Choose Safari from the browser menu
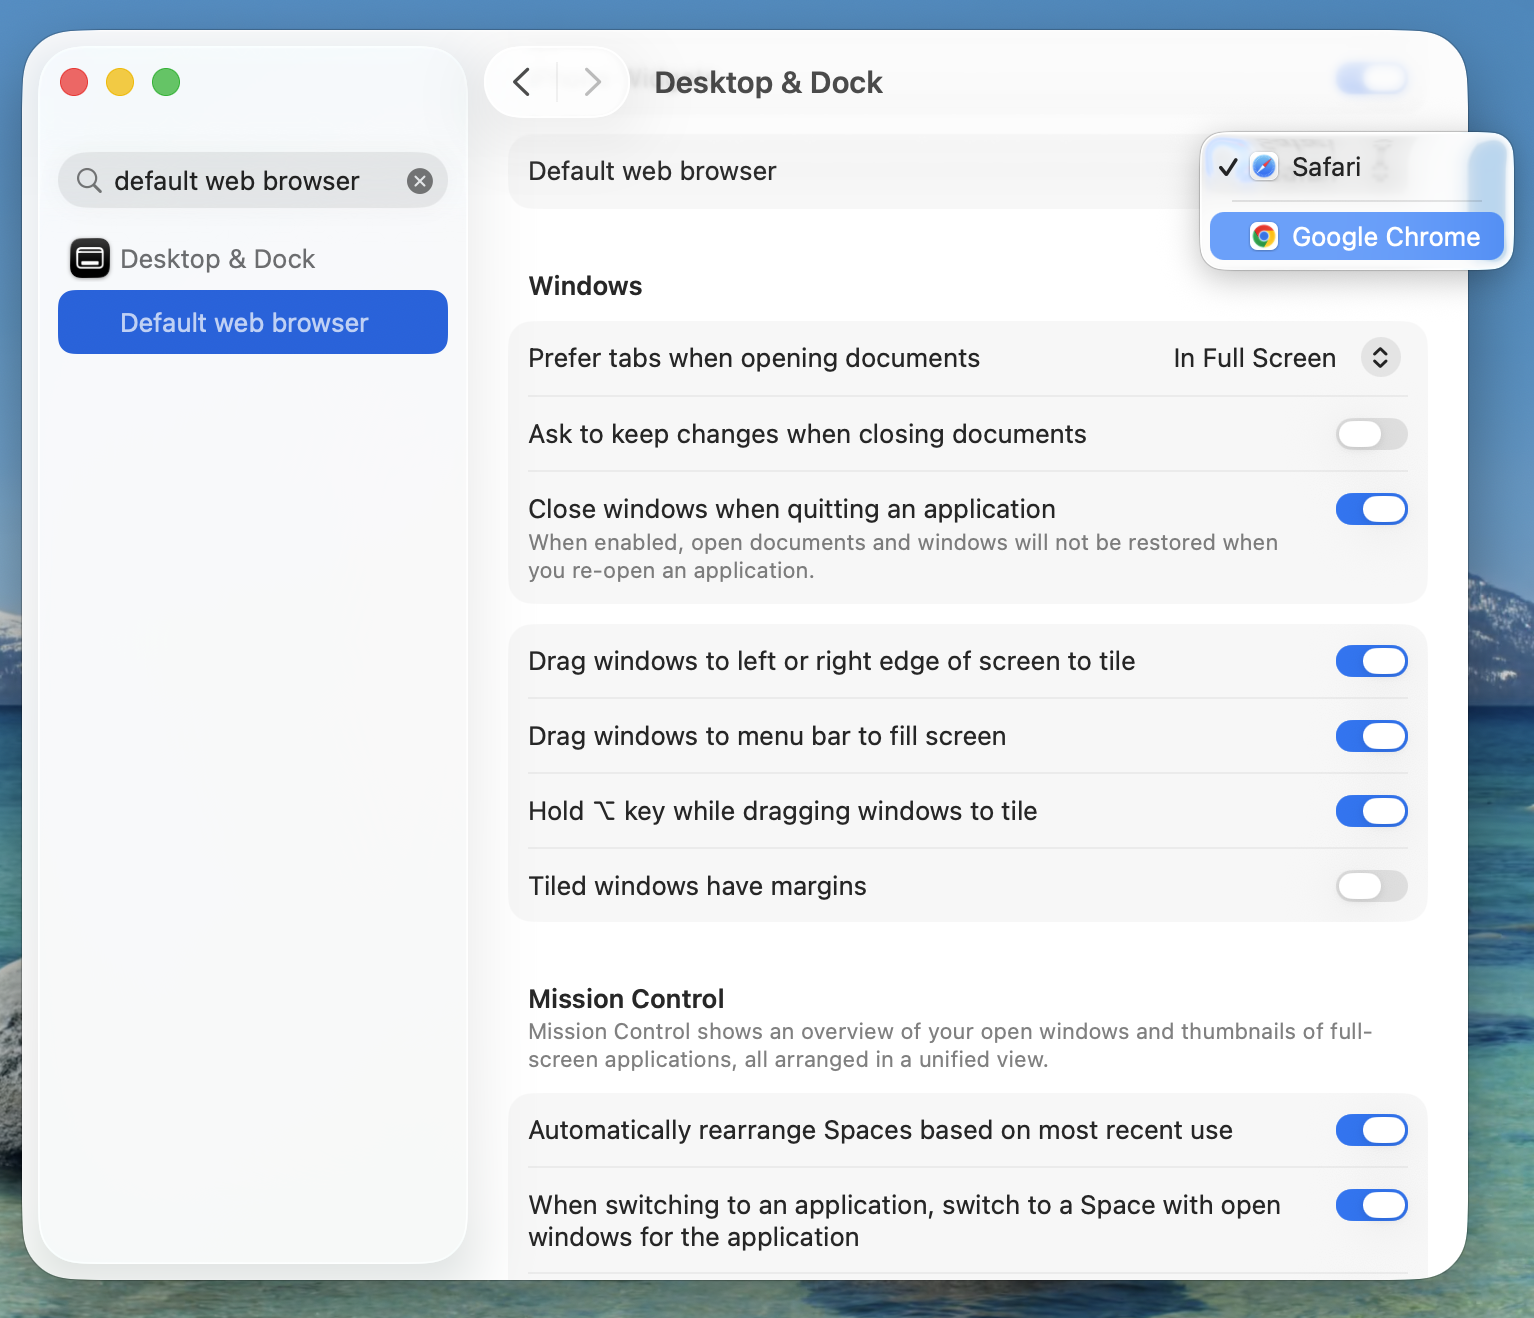This screenshot has height=1318, width=1534. (1325, 167)
